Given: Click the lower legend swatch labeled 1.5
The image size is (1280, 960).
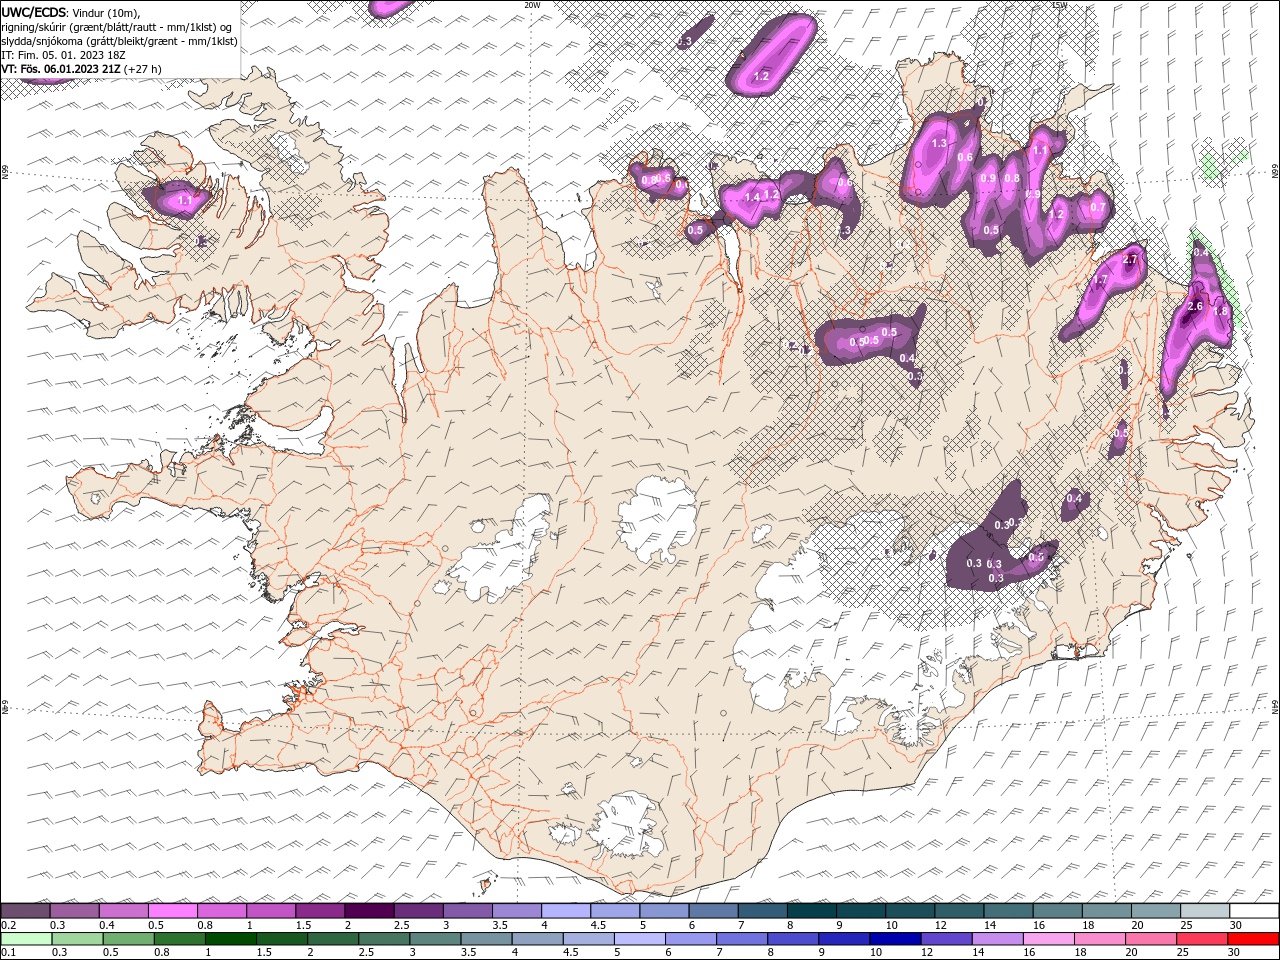Looking at the screenshot, I should (x=281, y=939).
